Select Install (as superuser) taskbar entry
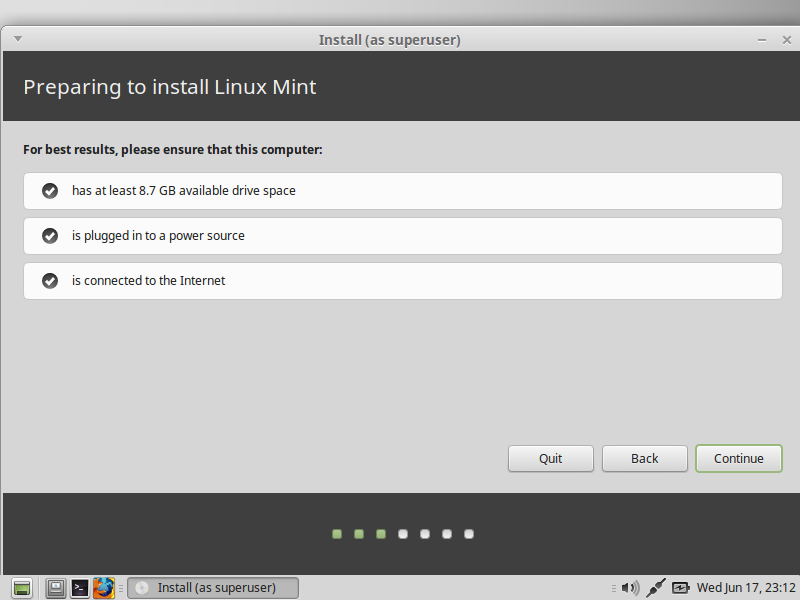 [x=213, y=588]
